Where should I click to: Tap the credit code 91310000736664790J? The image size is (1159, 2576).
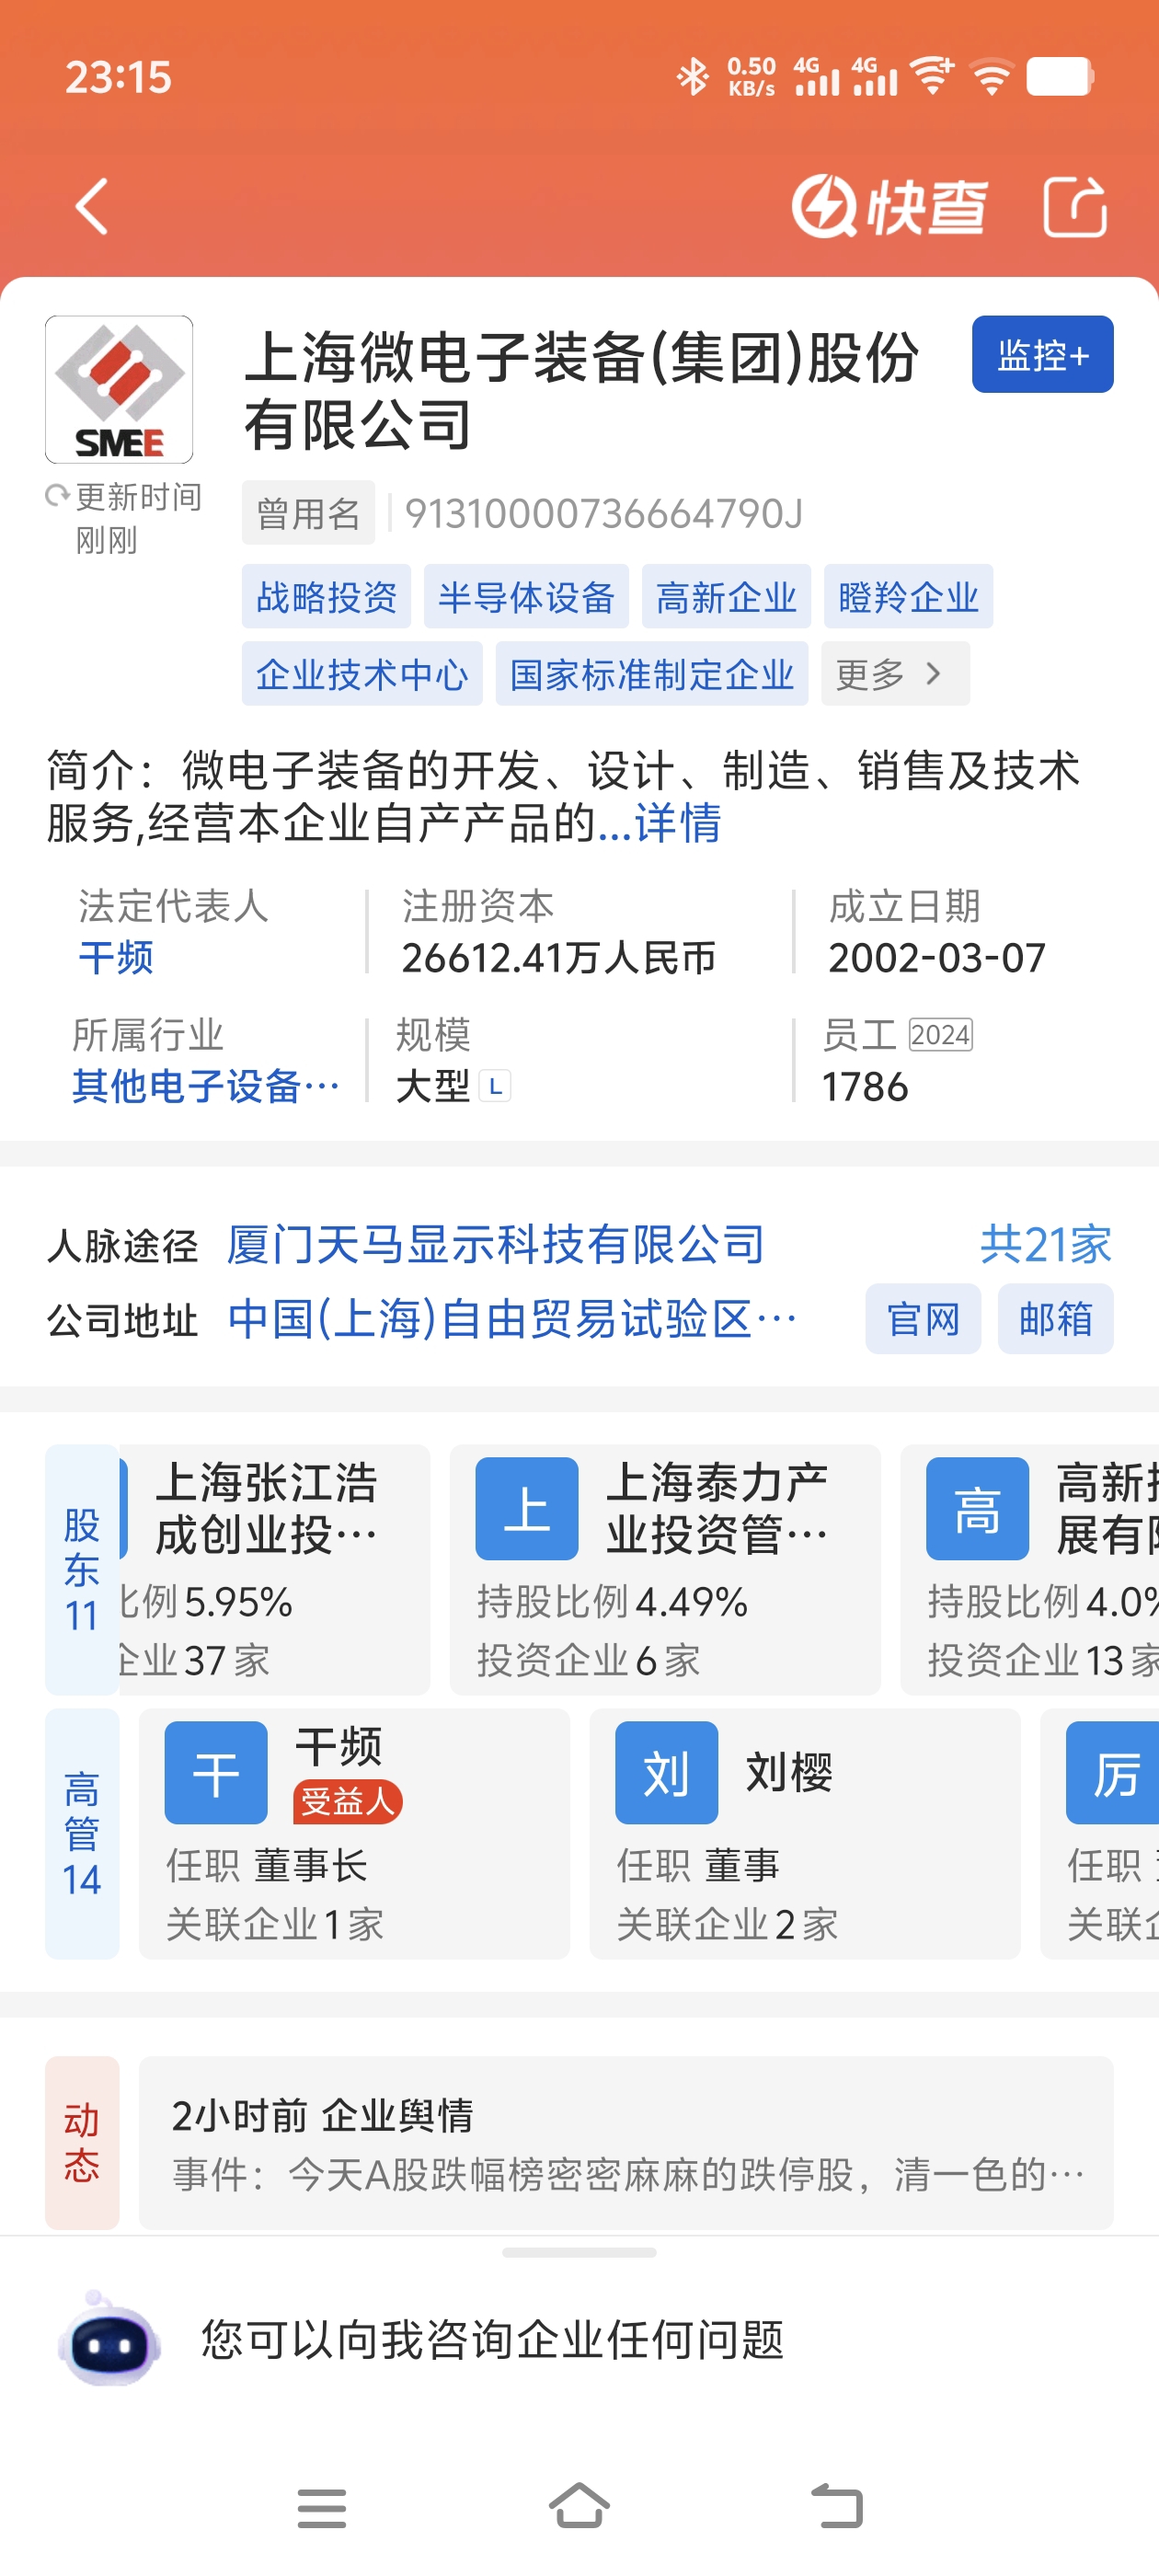point(604,513)
